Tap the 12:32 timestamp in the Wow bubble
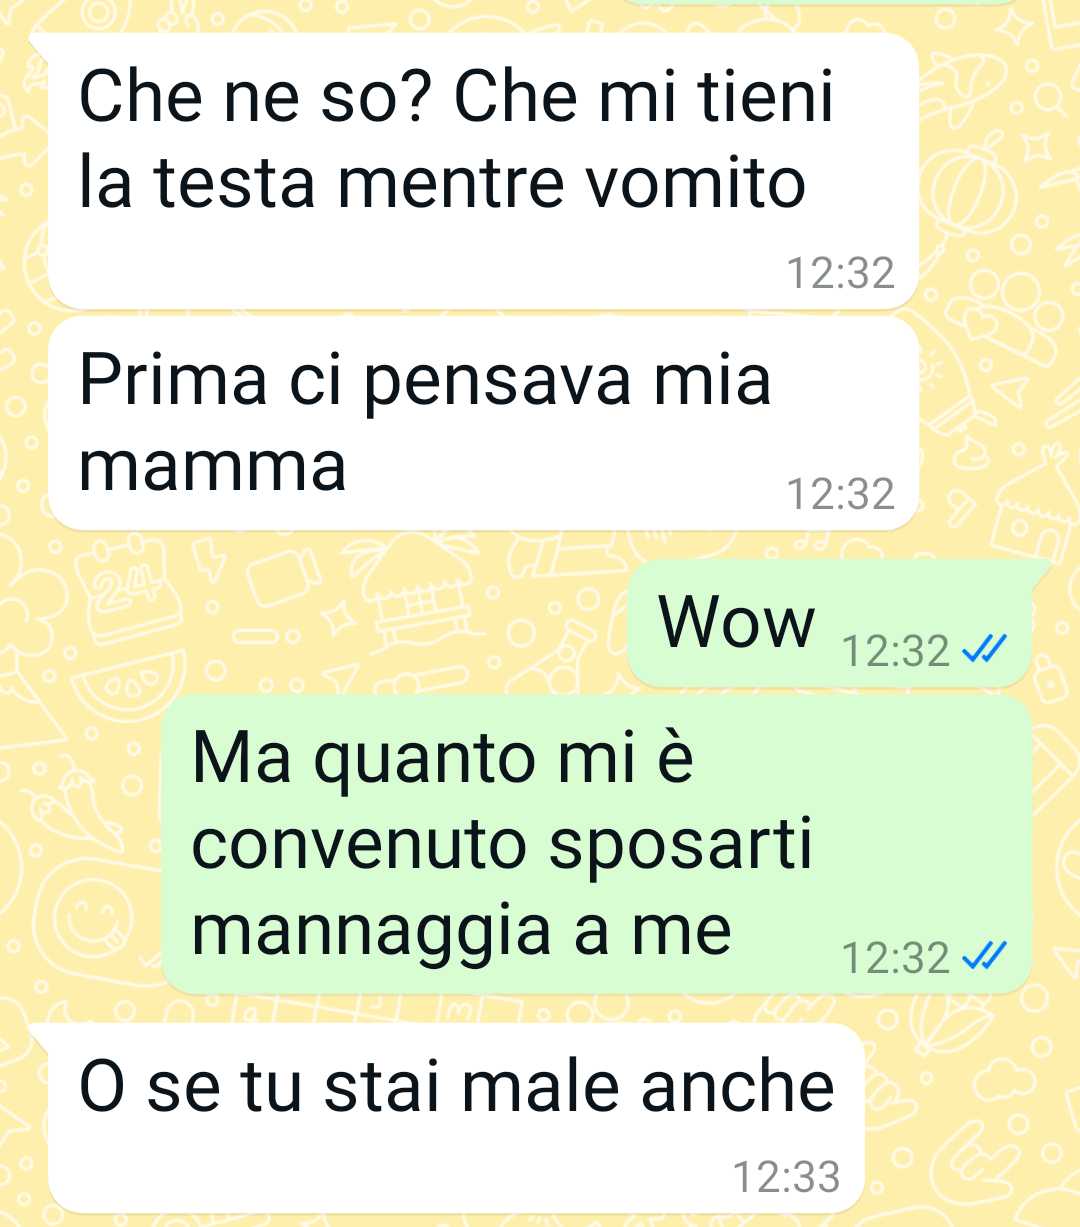The height and width of the screenshot is (1227, 1080). (x=895, y=651)
